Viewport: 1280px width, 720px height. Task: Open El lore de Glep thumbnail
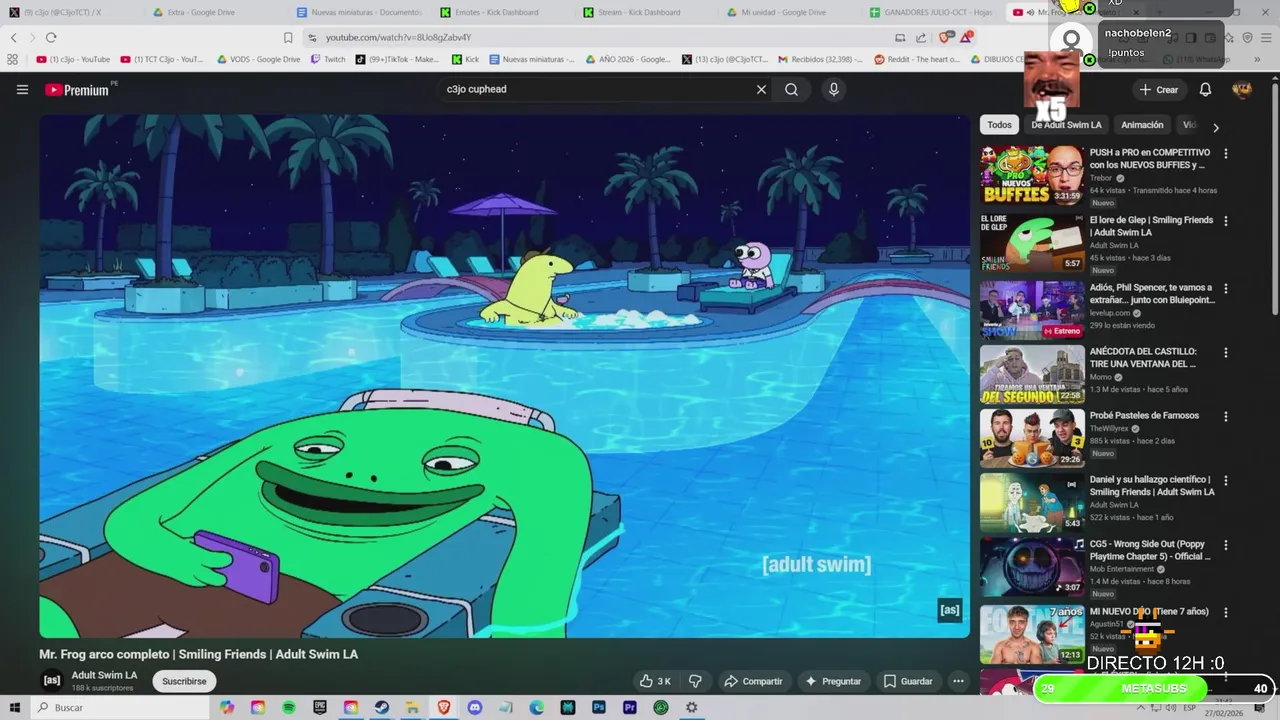tap(1032, 242)
